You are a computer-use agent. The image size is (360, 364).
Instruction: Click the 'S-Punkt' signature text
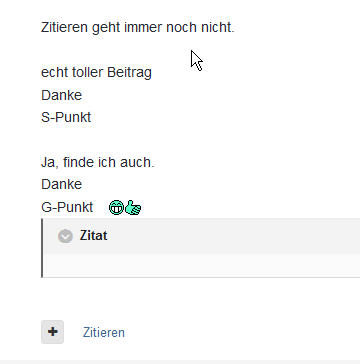(x=66, y=117)
